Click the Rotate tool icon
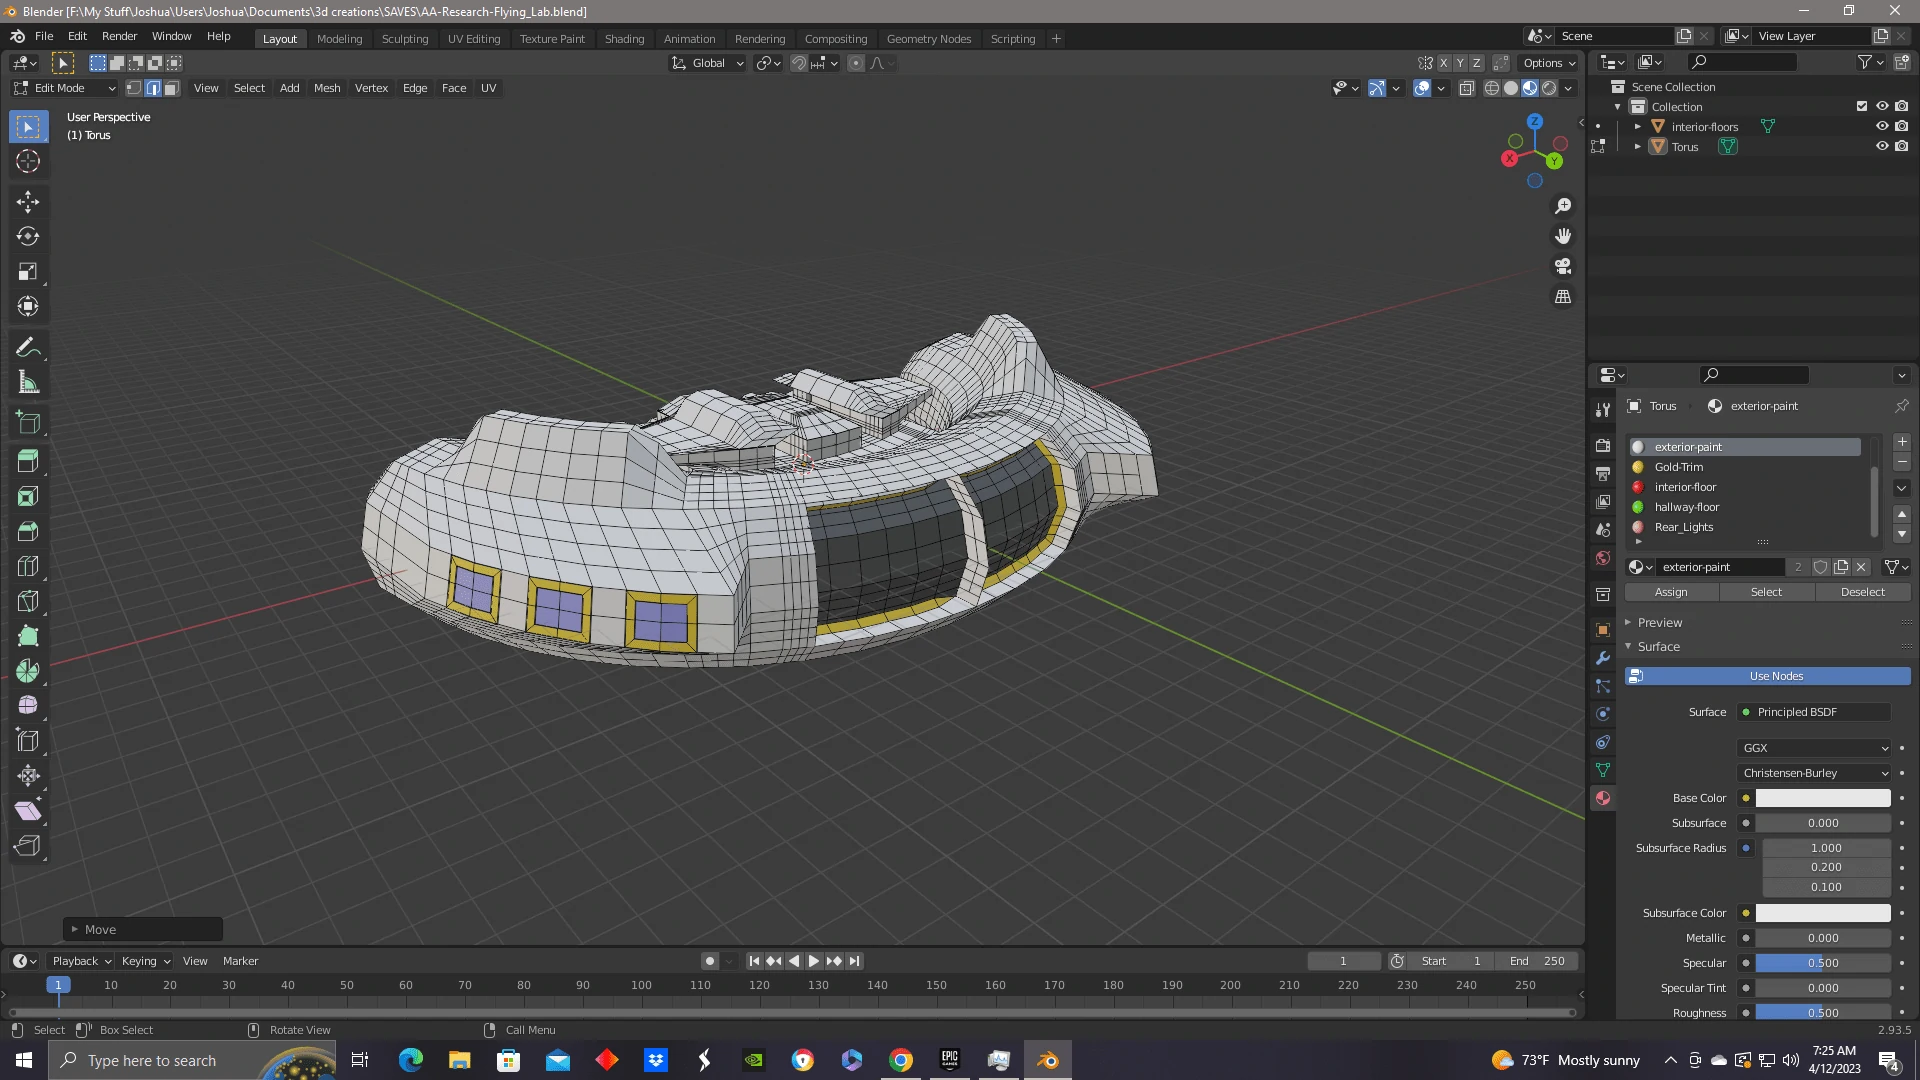 click(28, 236)
